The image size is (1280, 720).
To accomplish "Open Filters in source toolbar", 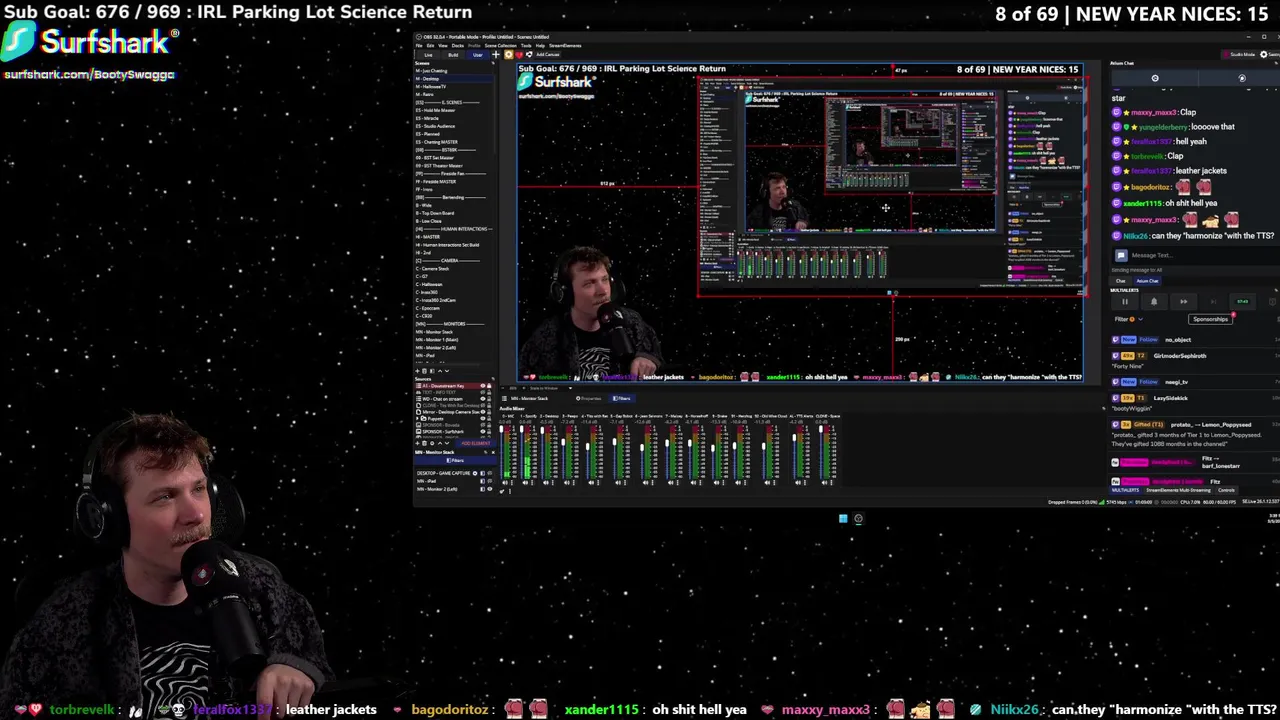I will 622,398.
